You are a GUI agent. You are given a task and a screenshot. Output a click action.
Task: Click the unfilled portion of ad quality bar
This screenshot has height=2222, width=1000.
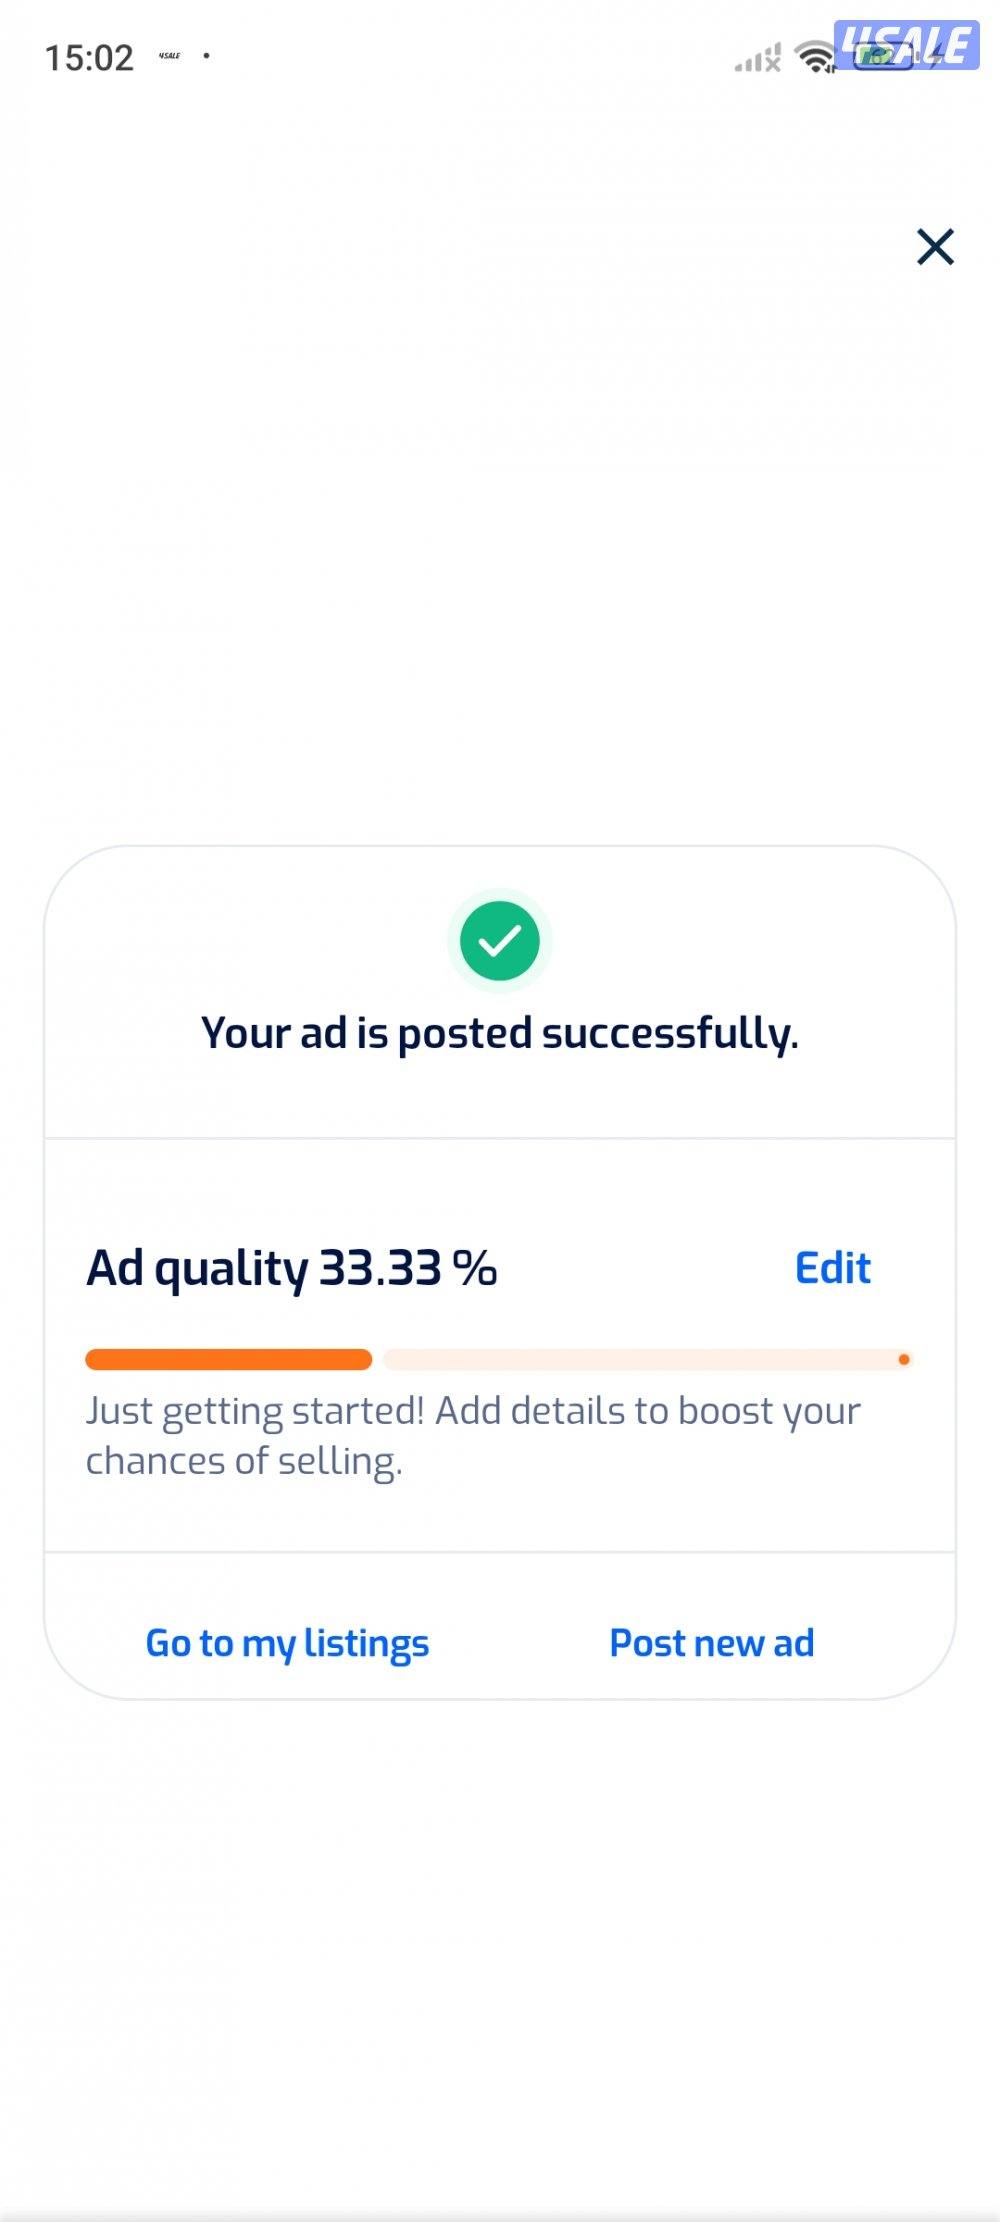tap(640, 1359)
